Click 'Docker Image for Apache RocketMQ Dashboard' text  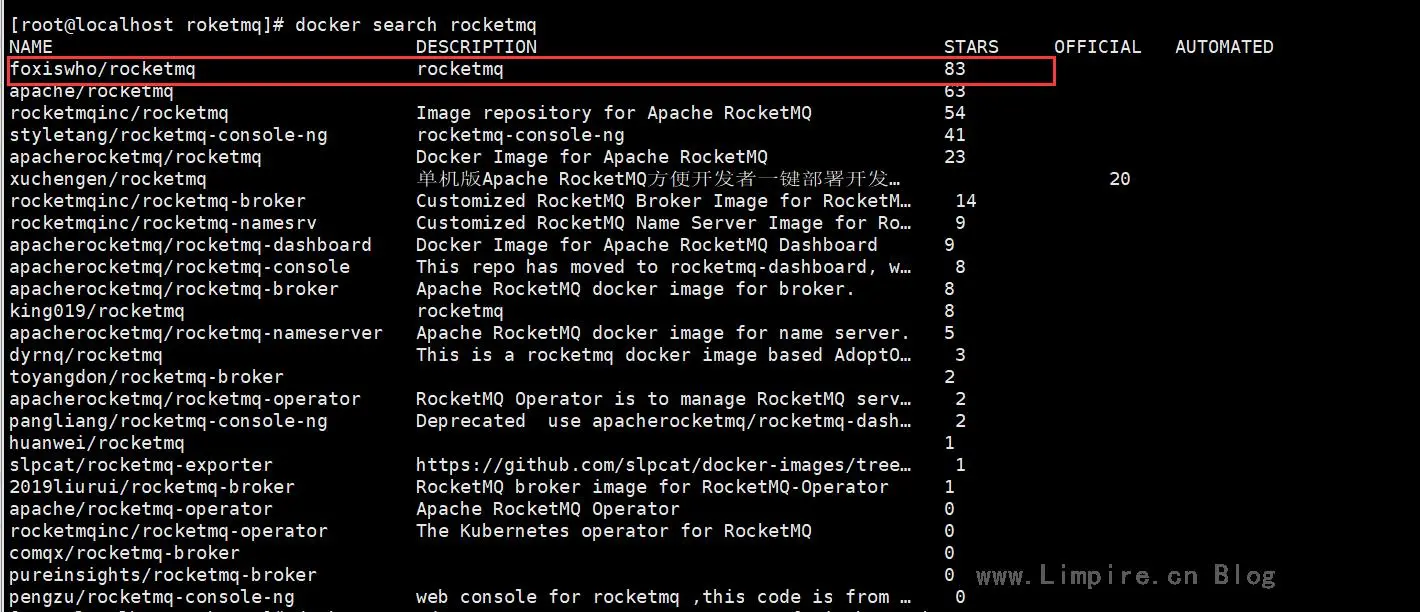[x=647, y=245]
